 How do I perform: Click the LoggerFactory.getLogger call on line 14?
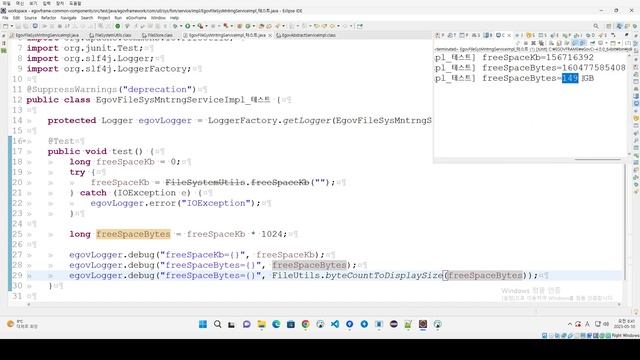[x=269, y=120]
